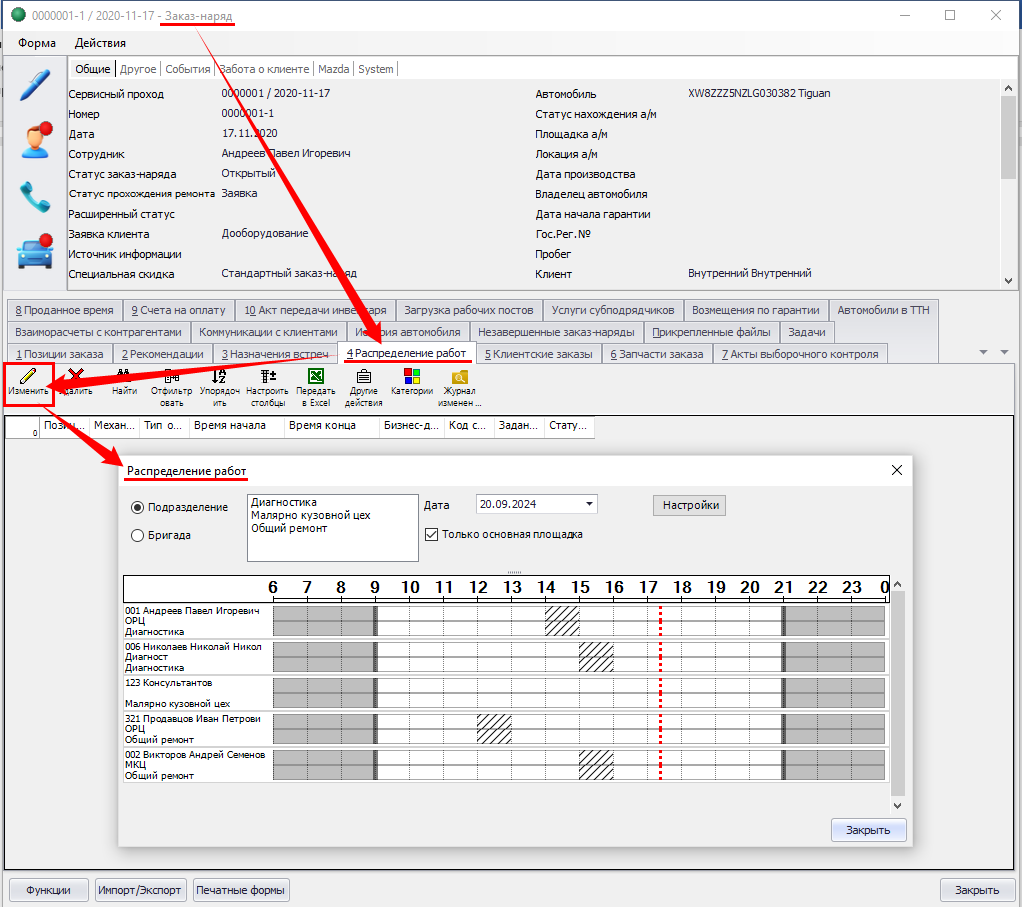Open the Mazda tab

pyautogui.click(x=333, y=69)
